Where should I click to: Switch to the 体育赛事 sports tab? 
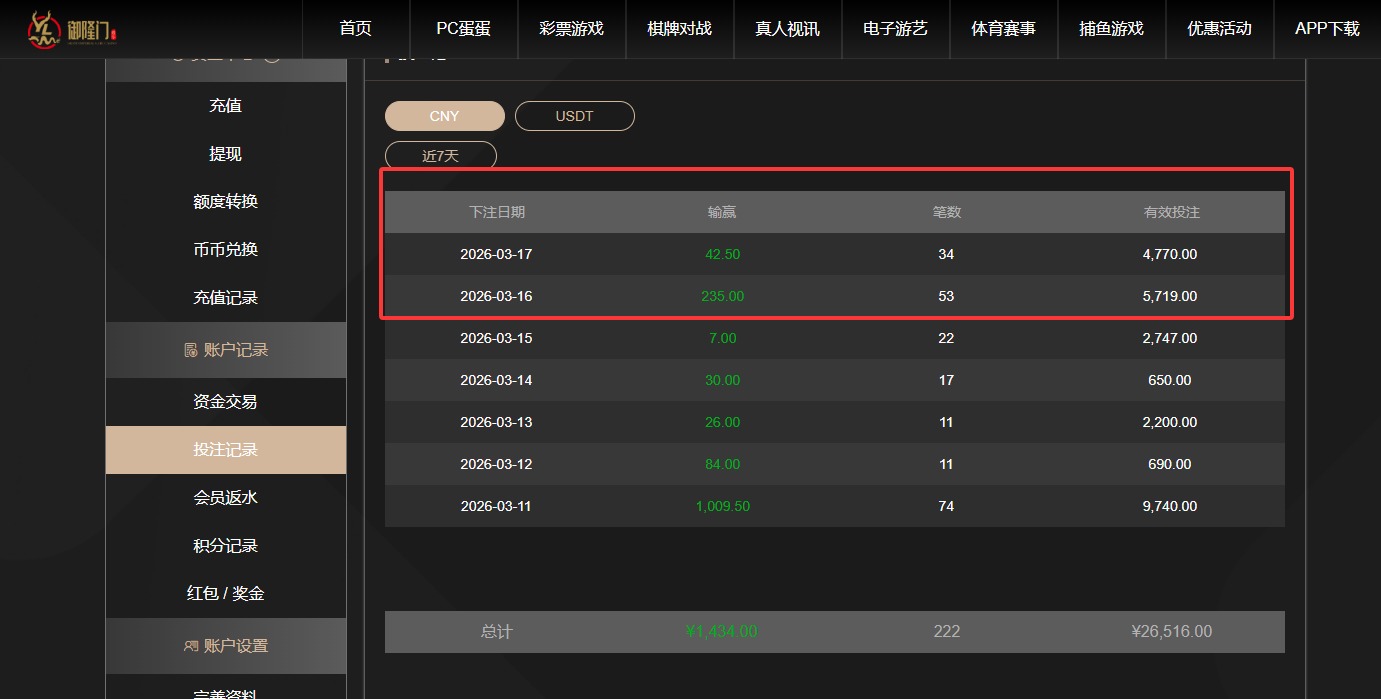1003,29
